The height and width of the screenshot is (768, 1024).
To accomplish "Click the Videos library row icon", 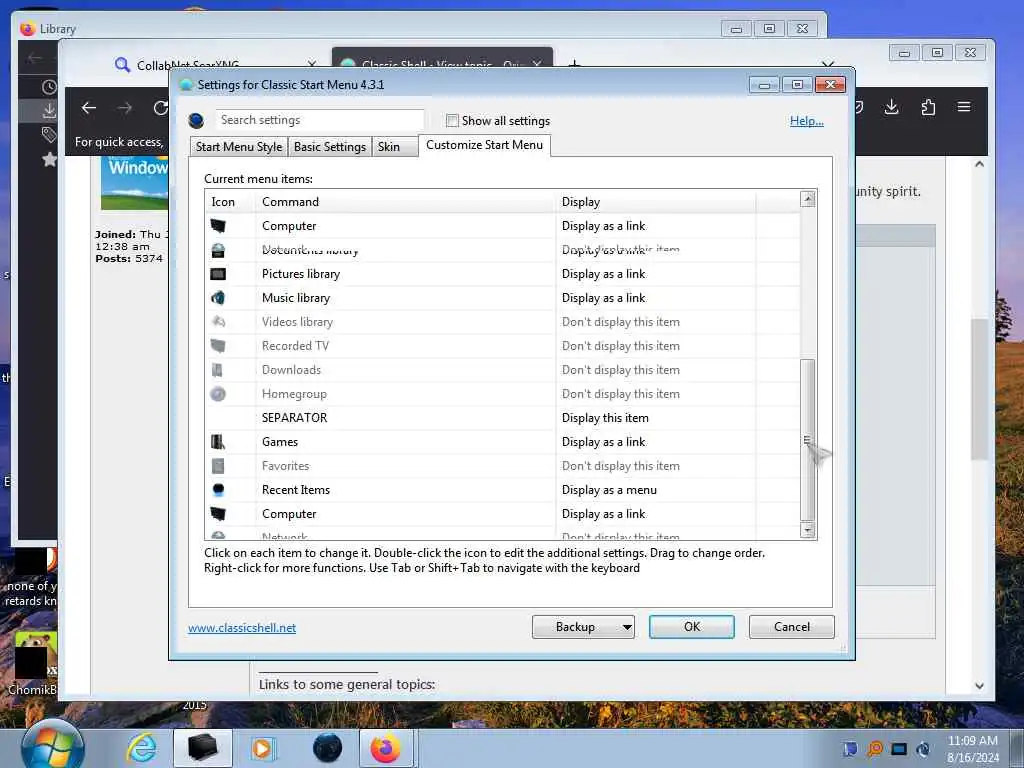I will (x=218, y=322).
